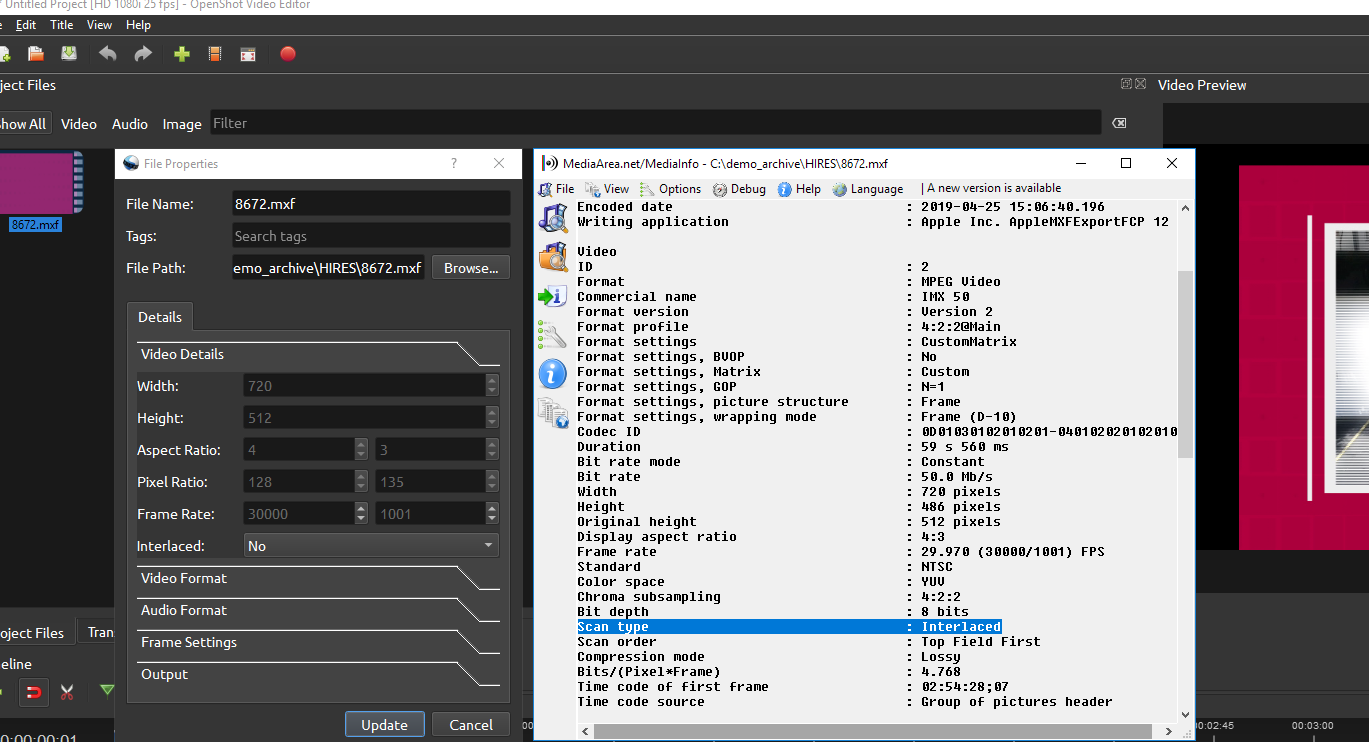Click MediaInfo export sidebar icon
The height and width of the screenshot is (742, 1369).
pos(553,296)
